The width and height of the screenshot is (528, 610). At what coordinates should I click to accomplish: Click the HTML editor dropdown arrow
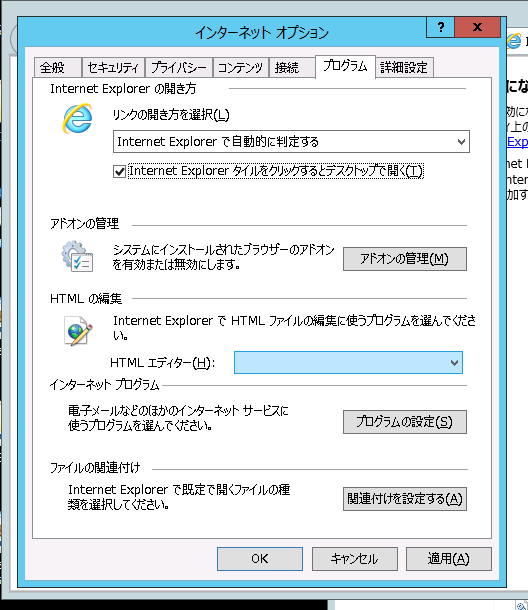[454, 363]
